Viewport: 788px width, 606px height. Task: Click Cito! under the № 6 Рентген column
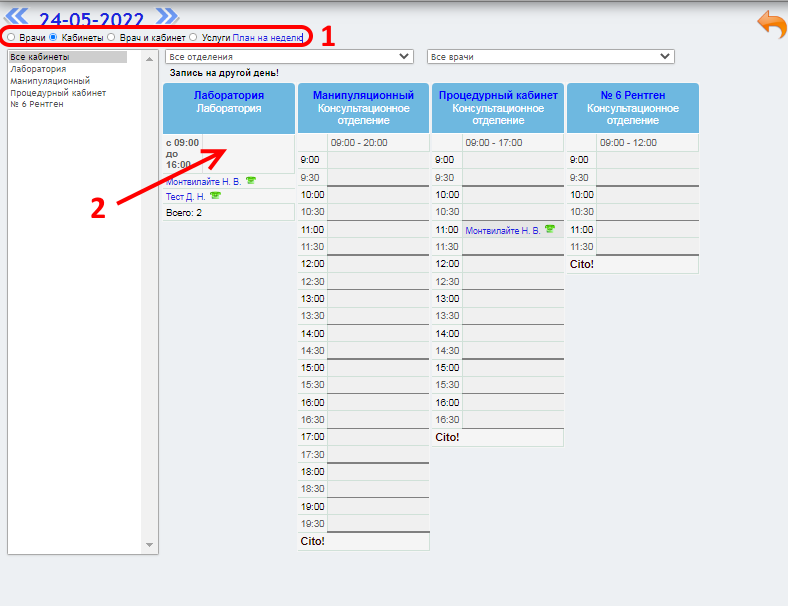(x=581, y=265)
